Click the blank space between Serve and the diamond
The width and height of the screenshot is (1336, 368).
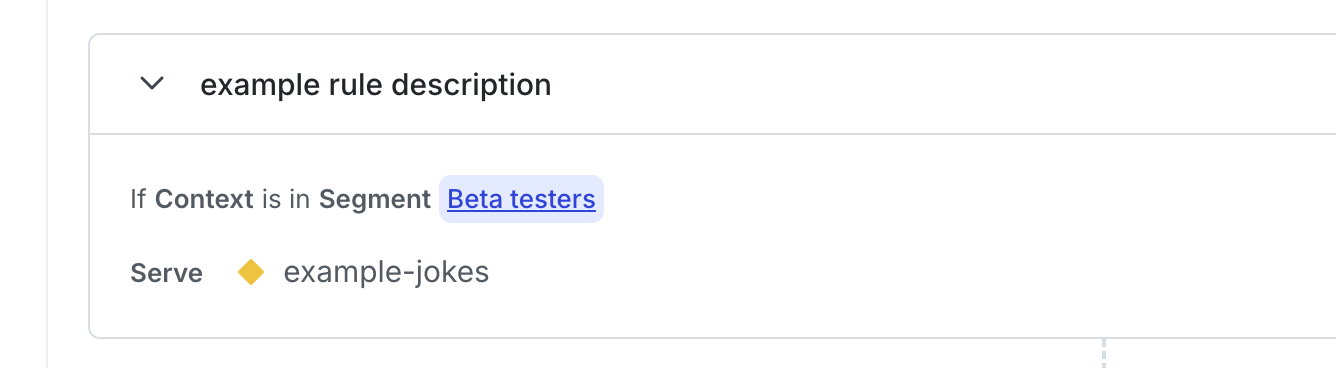pos(220,273)
